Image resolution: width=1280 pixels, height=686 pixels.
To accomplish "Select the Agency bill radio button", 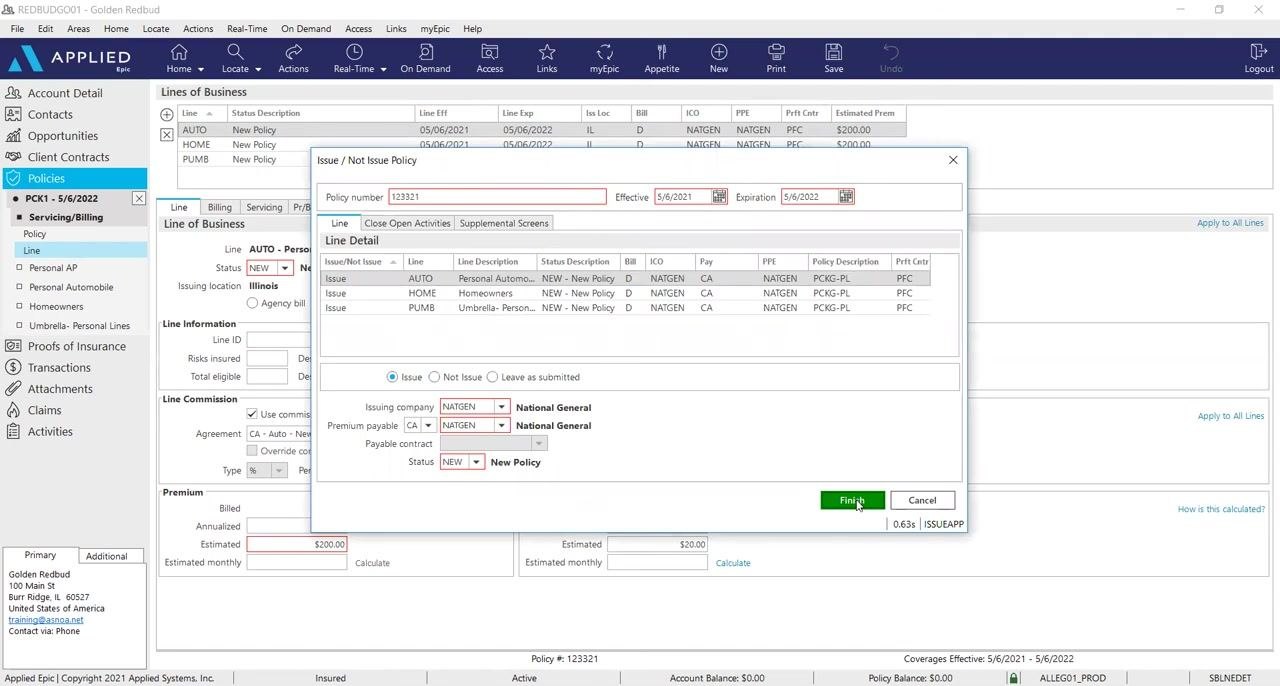I will (x=252, y=303).
